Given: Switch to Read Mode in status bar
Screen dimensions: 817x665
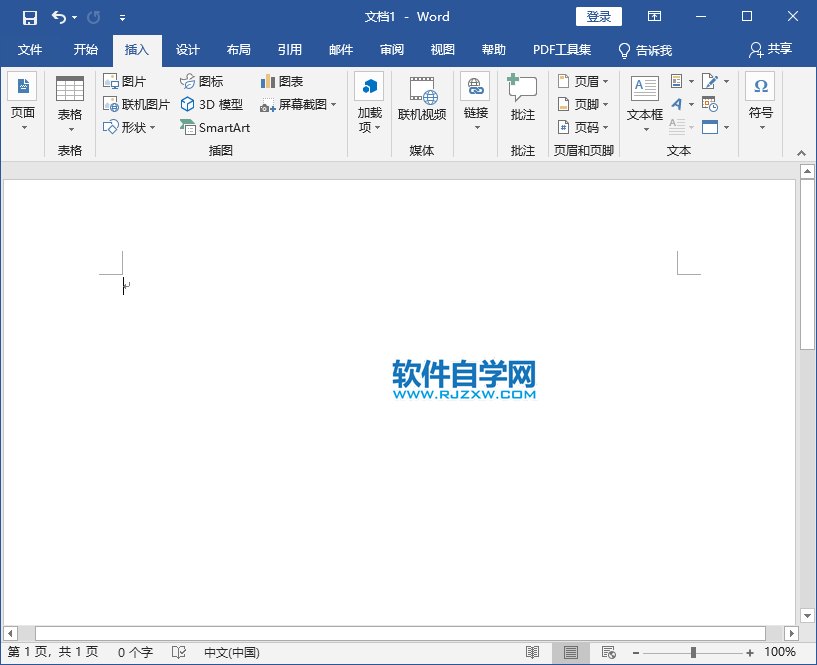Looking at the screenshot, I should 533,652.
